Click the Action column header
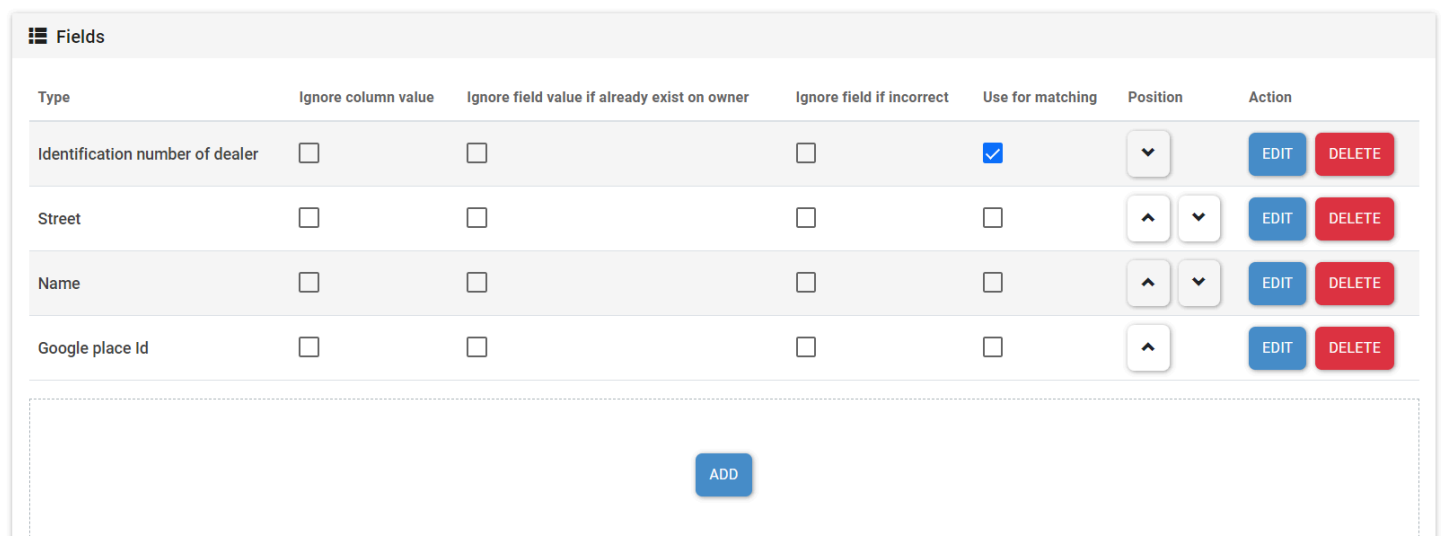 [1270, 97]
